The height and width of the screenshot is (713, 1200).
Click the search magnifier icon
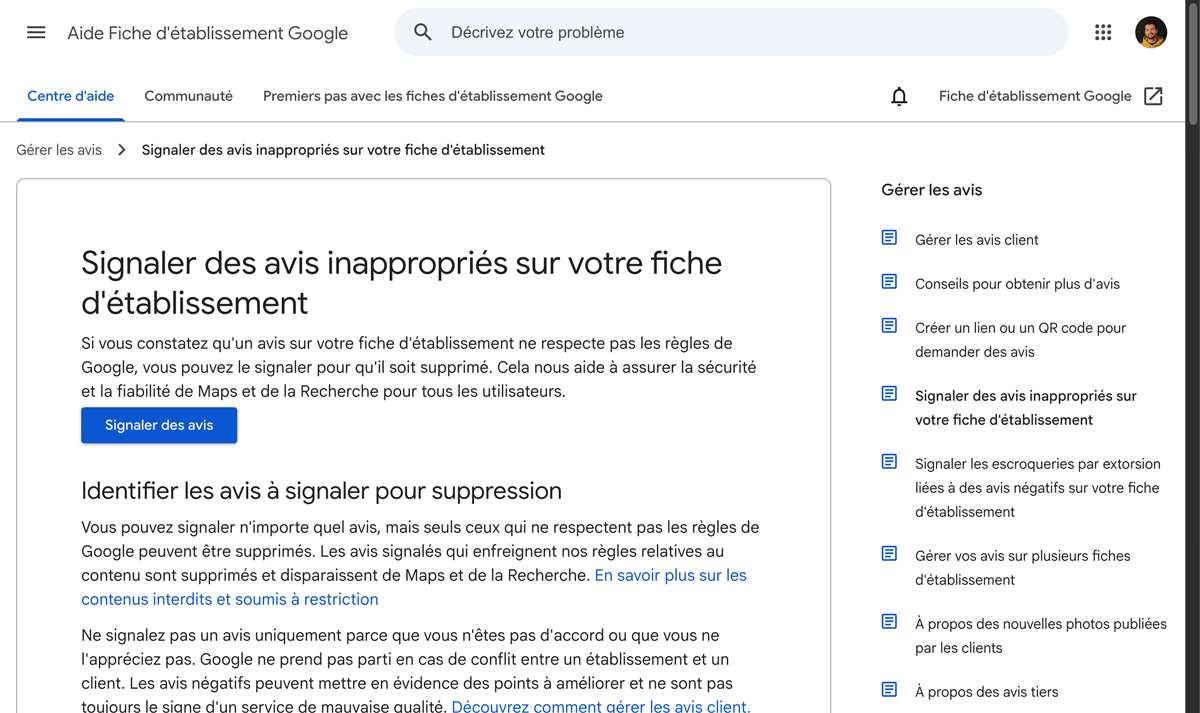(x=423, y=32)
